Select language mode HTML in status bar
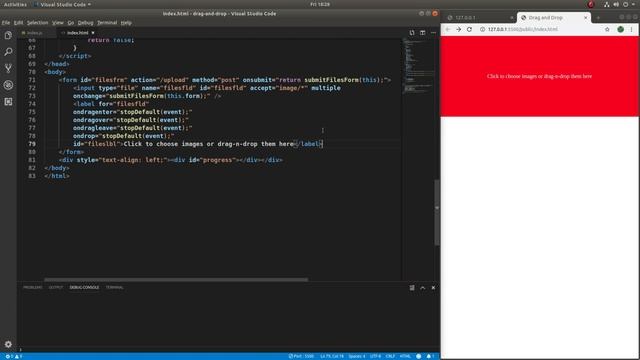Viewport: 640px width, 360px height. [x=405, y=356]
